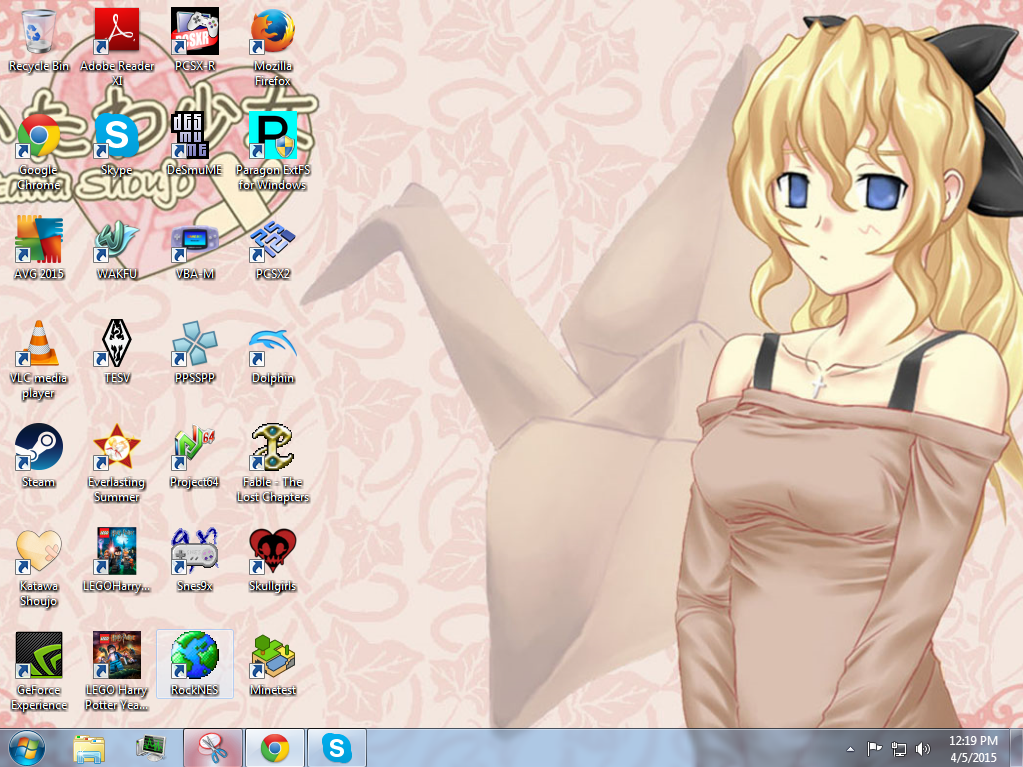Select the Mozilla Firefox desktop shortcut
This screenshot has height=767, width=1023.
pos(273,47)
